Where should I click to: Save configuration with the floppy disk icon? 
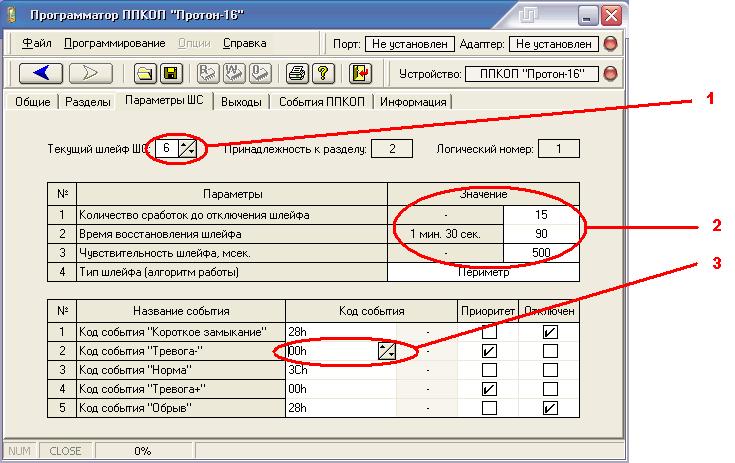coord(171,74)
